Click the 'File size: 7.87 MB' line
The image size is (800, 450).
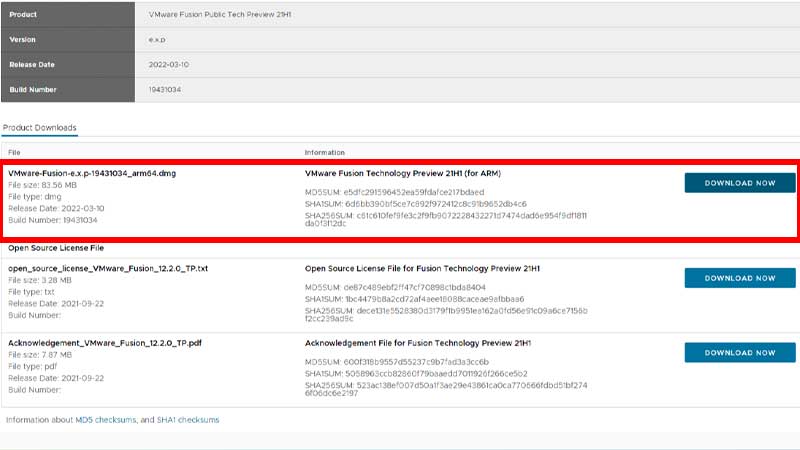coord(40,355)
